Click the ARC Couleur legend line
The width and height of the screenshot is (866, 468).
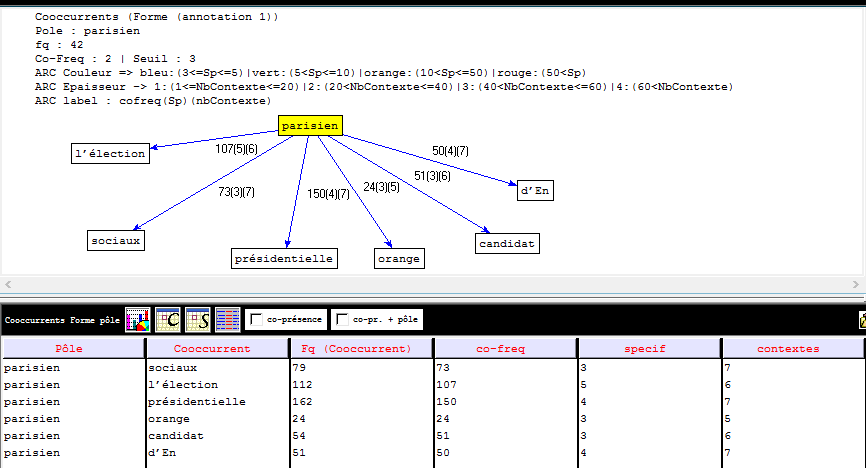(310, 72)
